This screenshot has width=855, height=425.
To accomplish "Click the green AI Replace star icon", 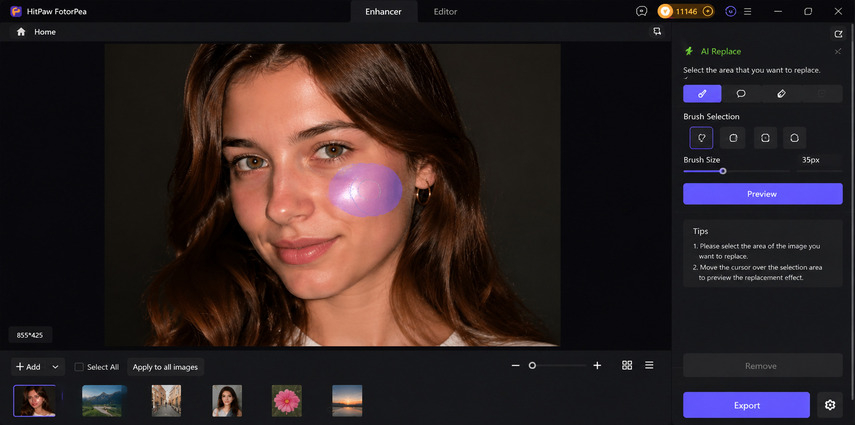I will tap(689, 51).
